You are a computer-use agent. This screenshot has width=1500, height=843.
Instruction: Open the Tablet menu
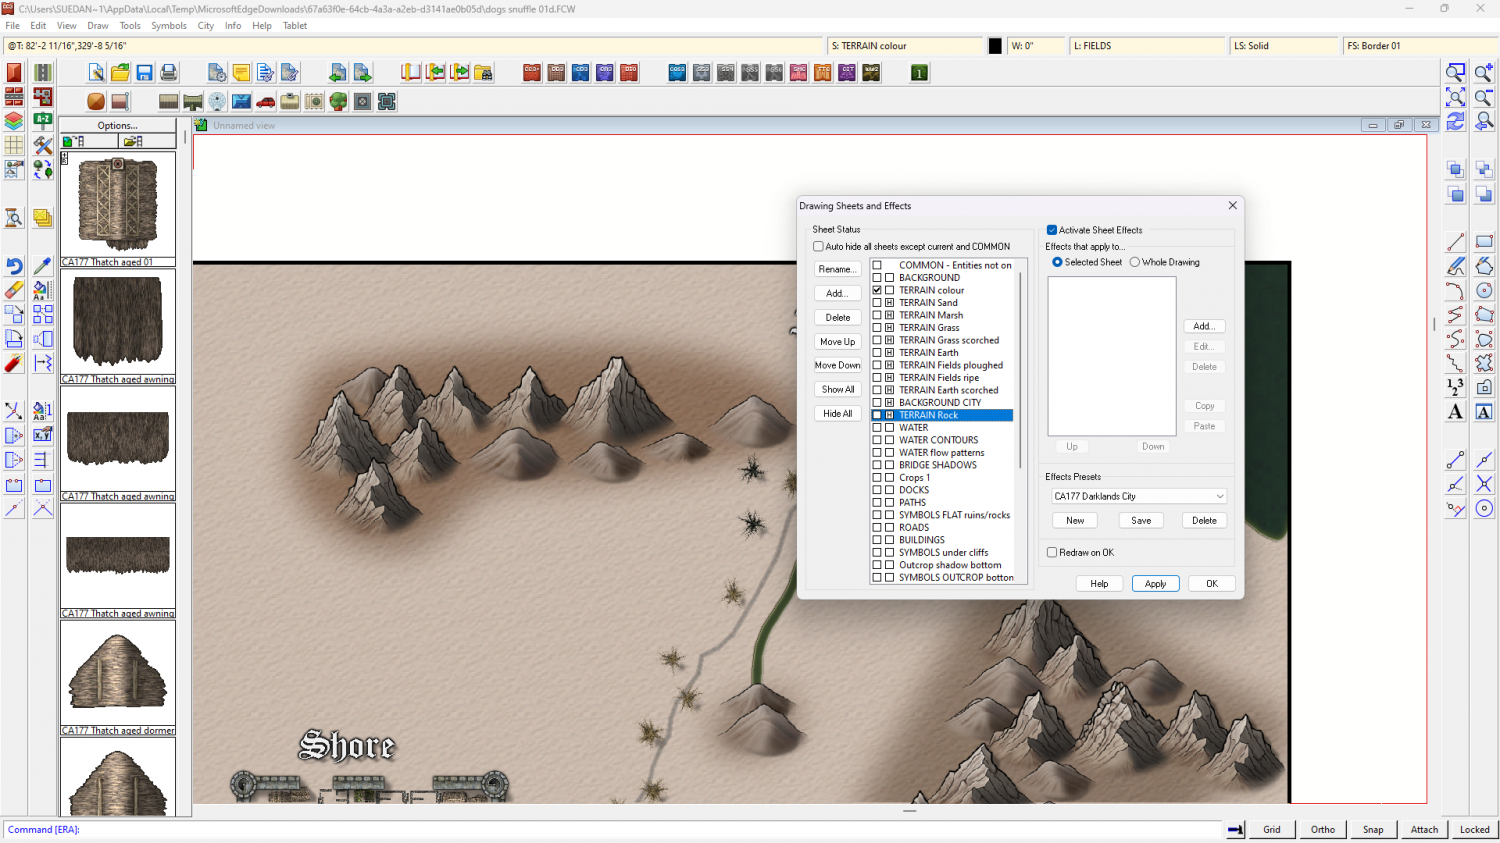(x=295, y=26)
